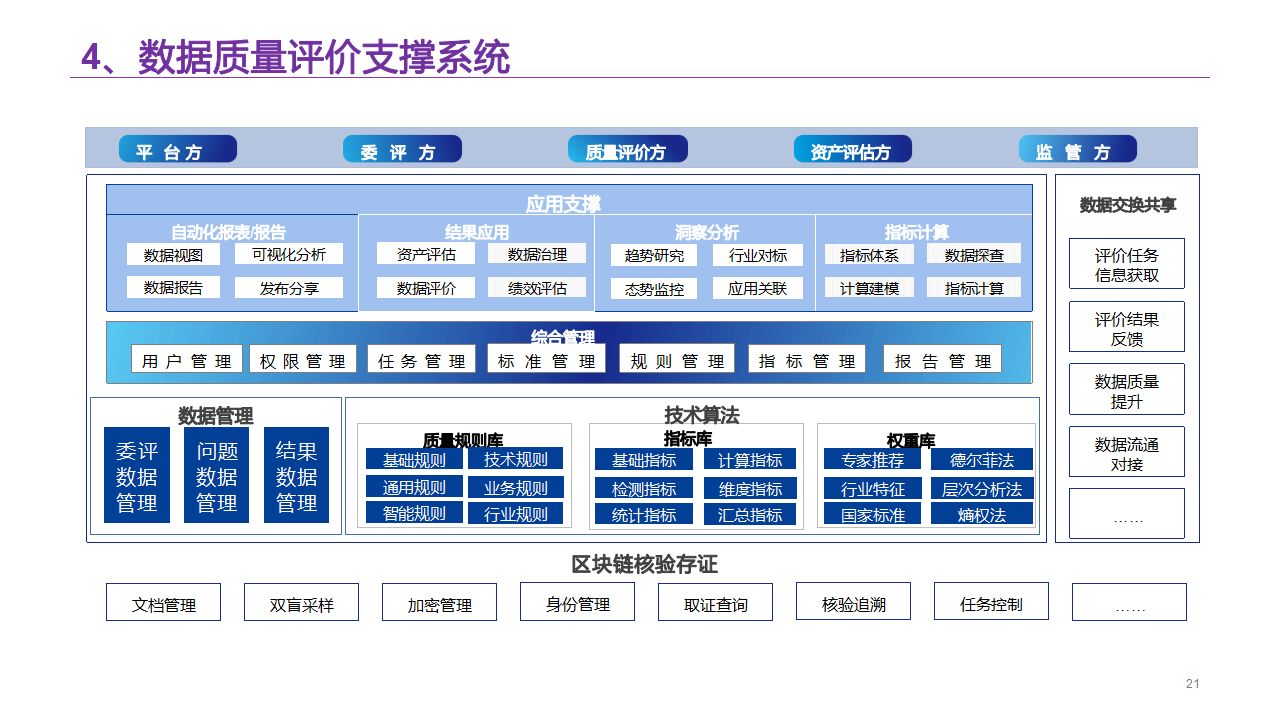Image resolution: width=1280 pixels, height=720 pixels.
Task: Click the 趋势研究 box
Action: coord(654,255)
